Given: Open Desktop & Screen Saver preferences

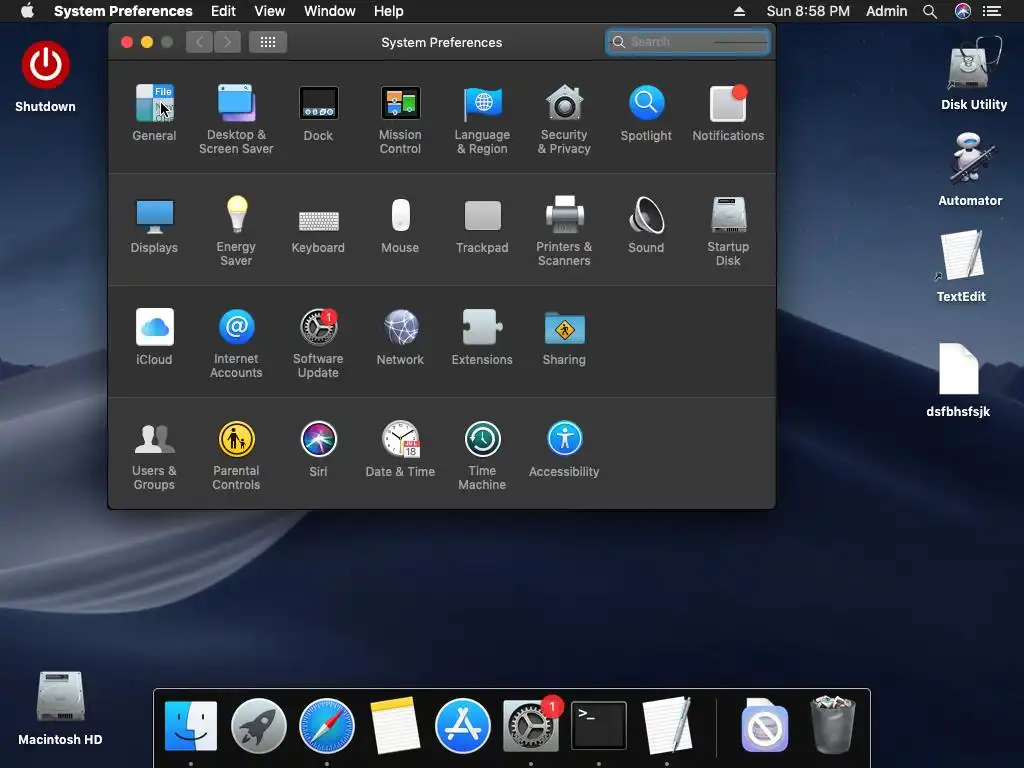Looking at the screenshot, I should pos(236,119).
